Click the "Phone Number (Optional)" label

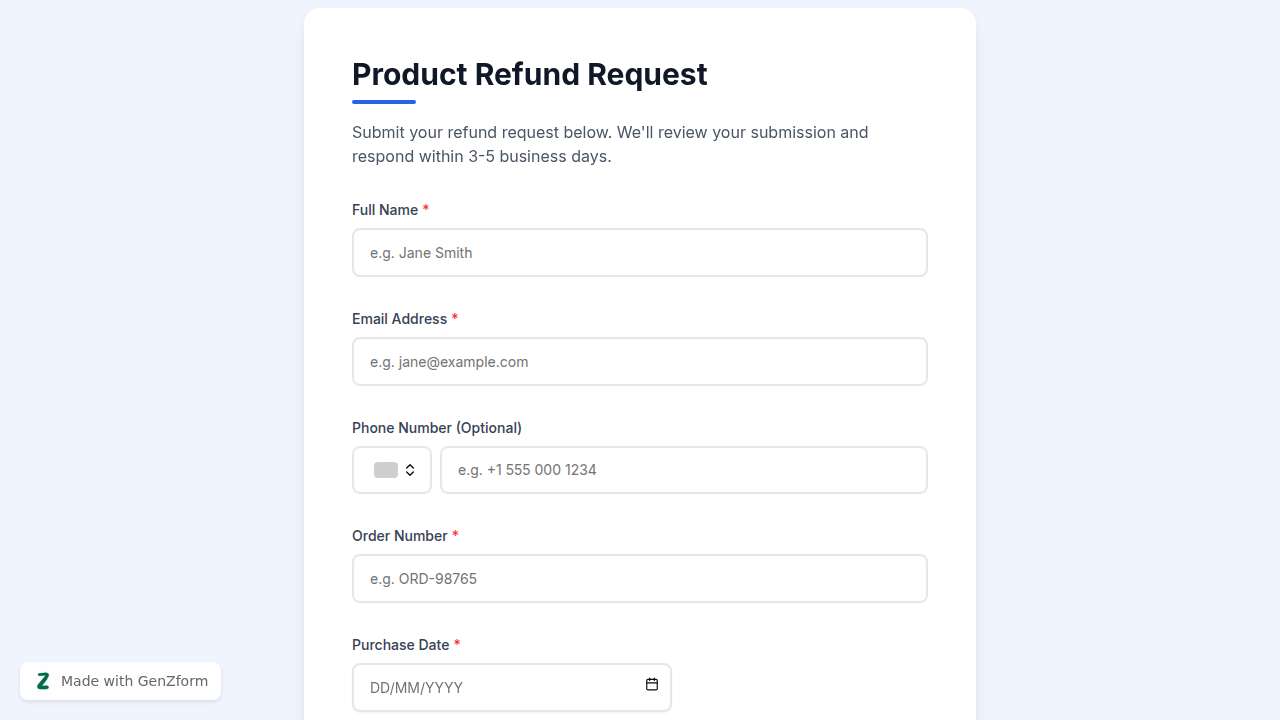[x=437, y=428]
